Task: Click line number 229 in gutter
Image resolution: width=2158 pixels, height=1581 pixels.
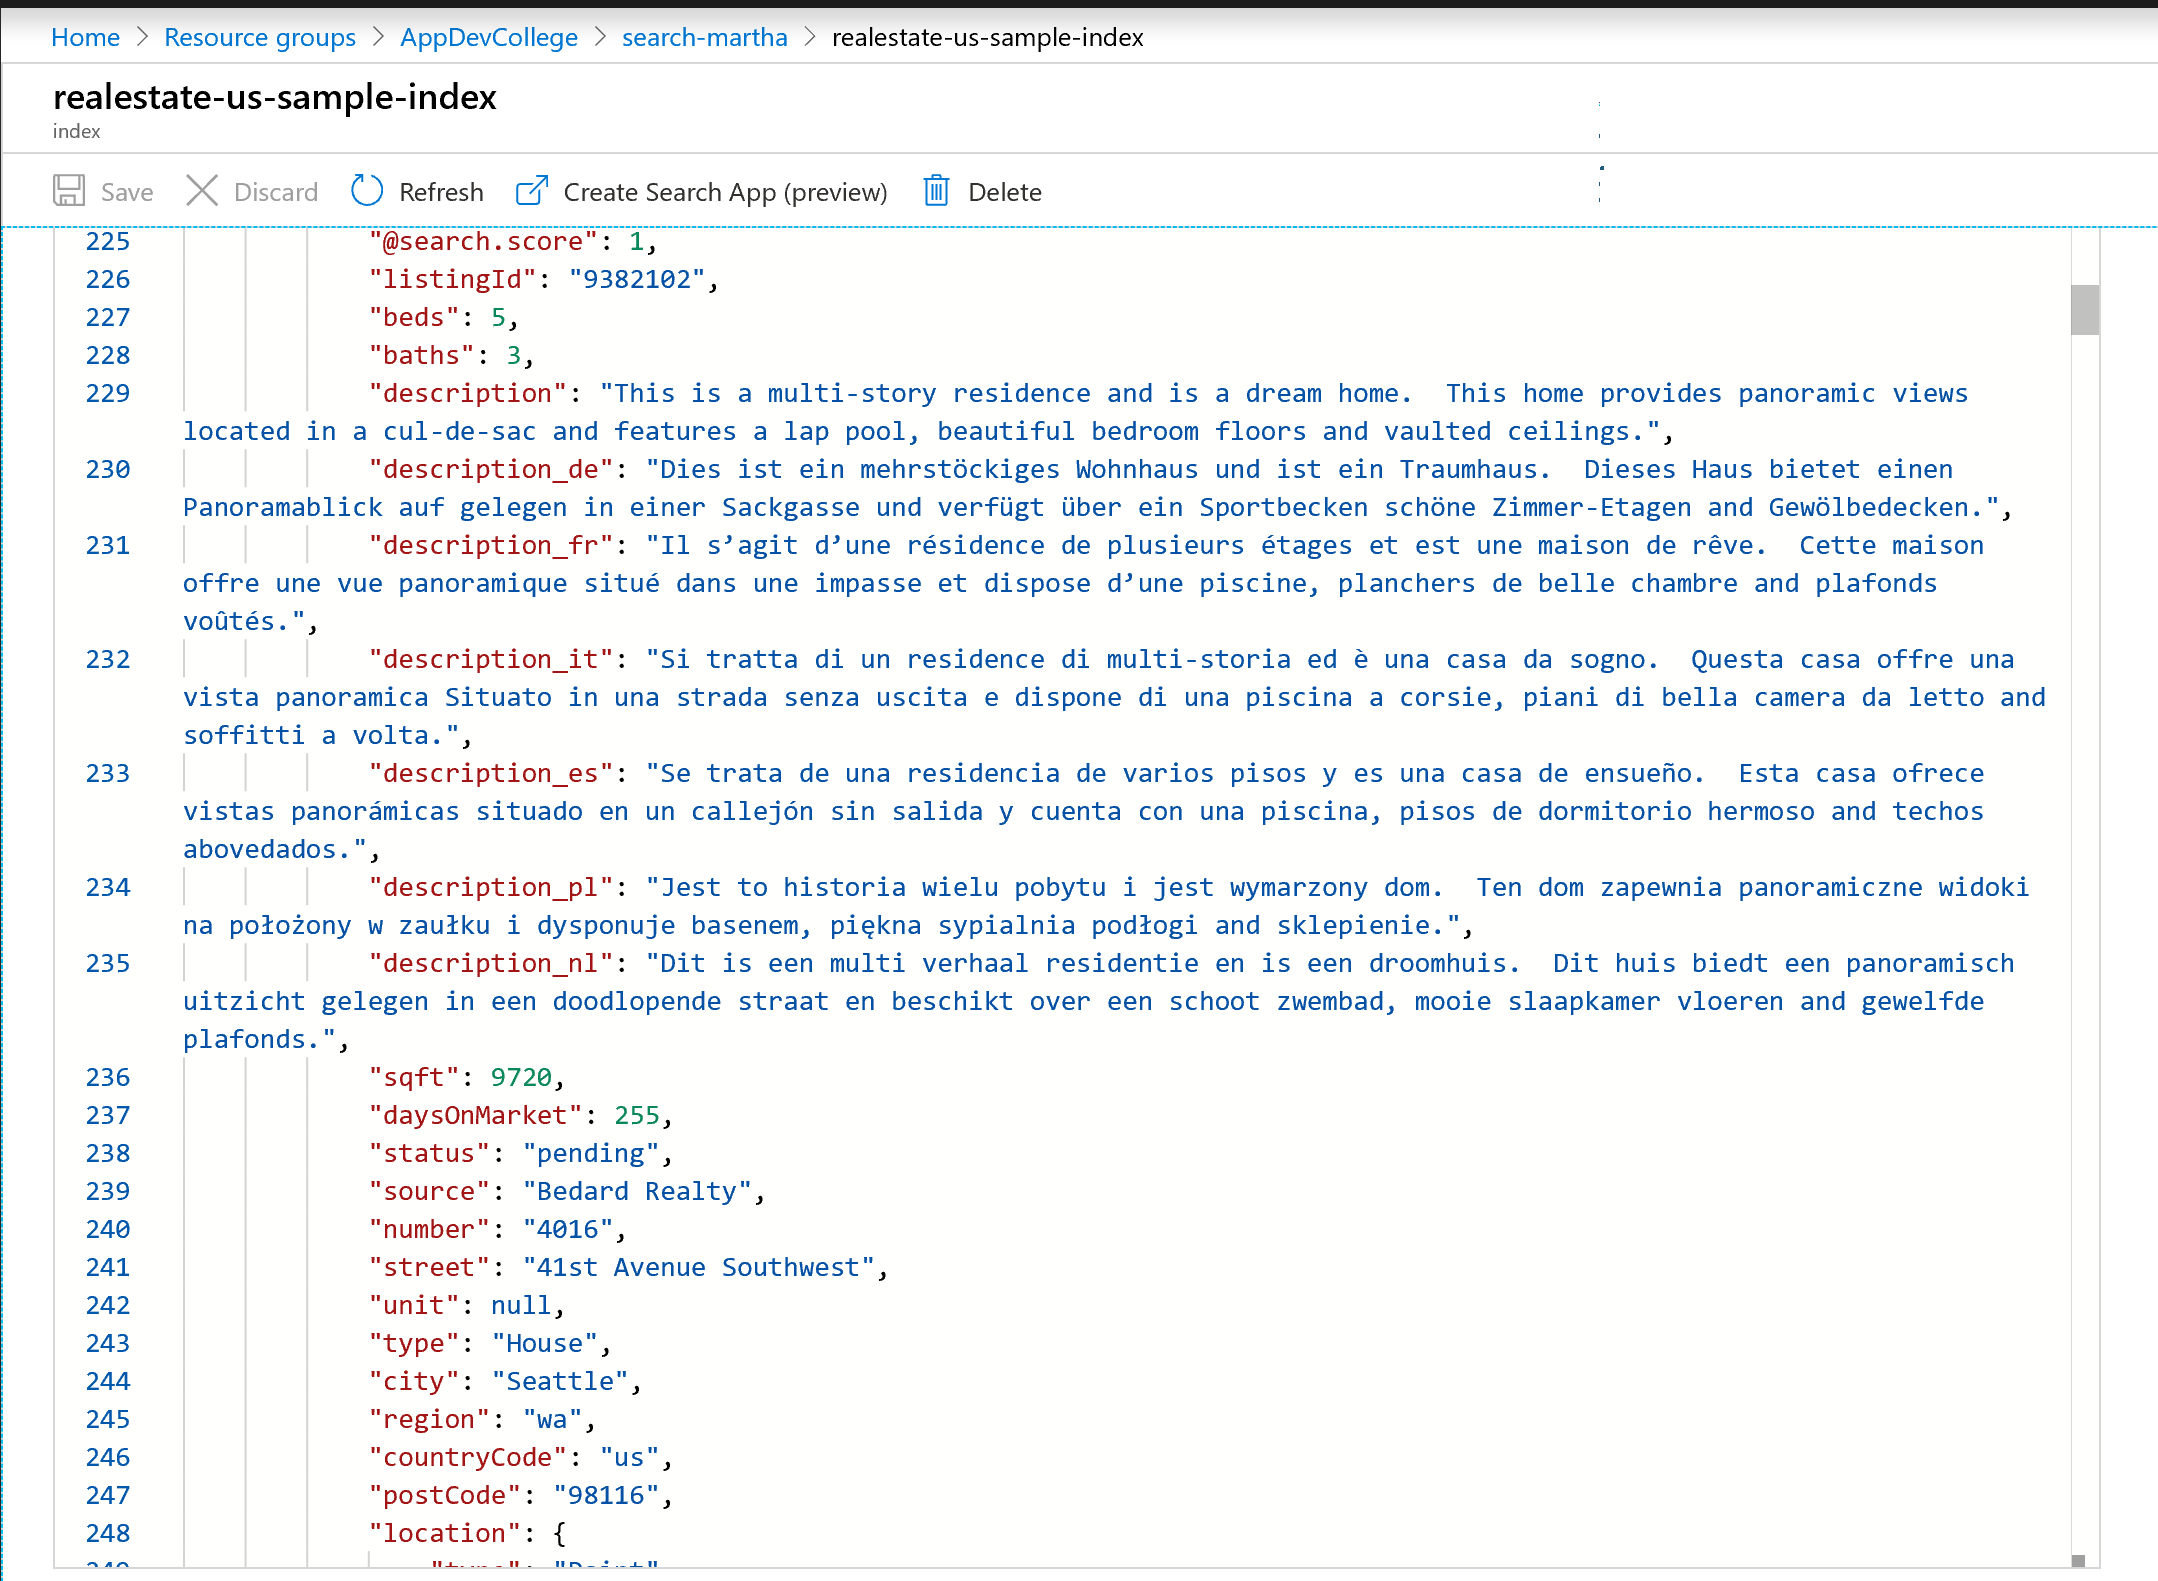Action: pos(108,393)
